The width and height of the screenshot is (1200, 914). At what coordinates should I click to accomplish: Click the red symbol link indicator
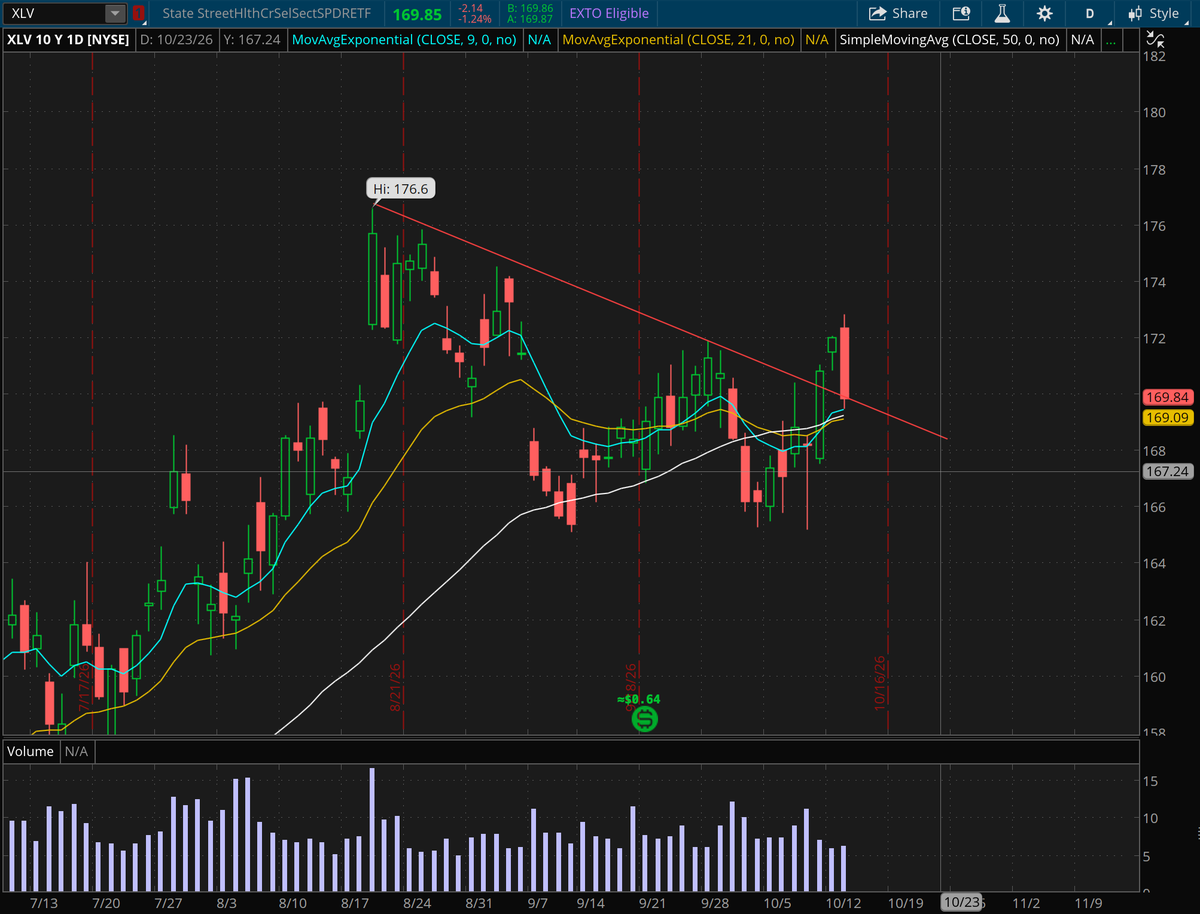139,14
